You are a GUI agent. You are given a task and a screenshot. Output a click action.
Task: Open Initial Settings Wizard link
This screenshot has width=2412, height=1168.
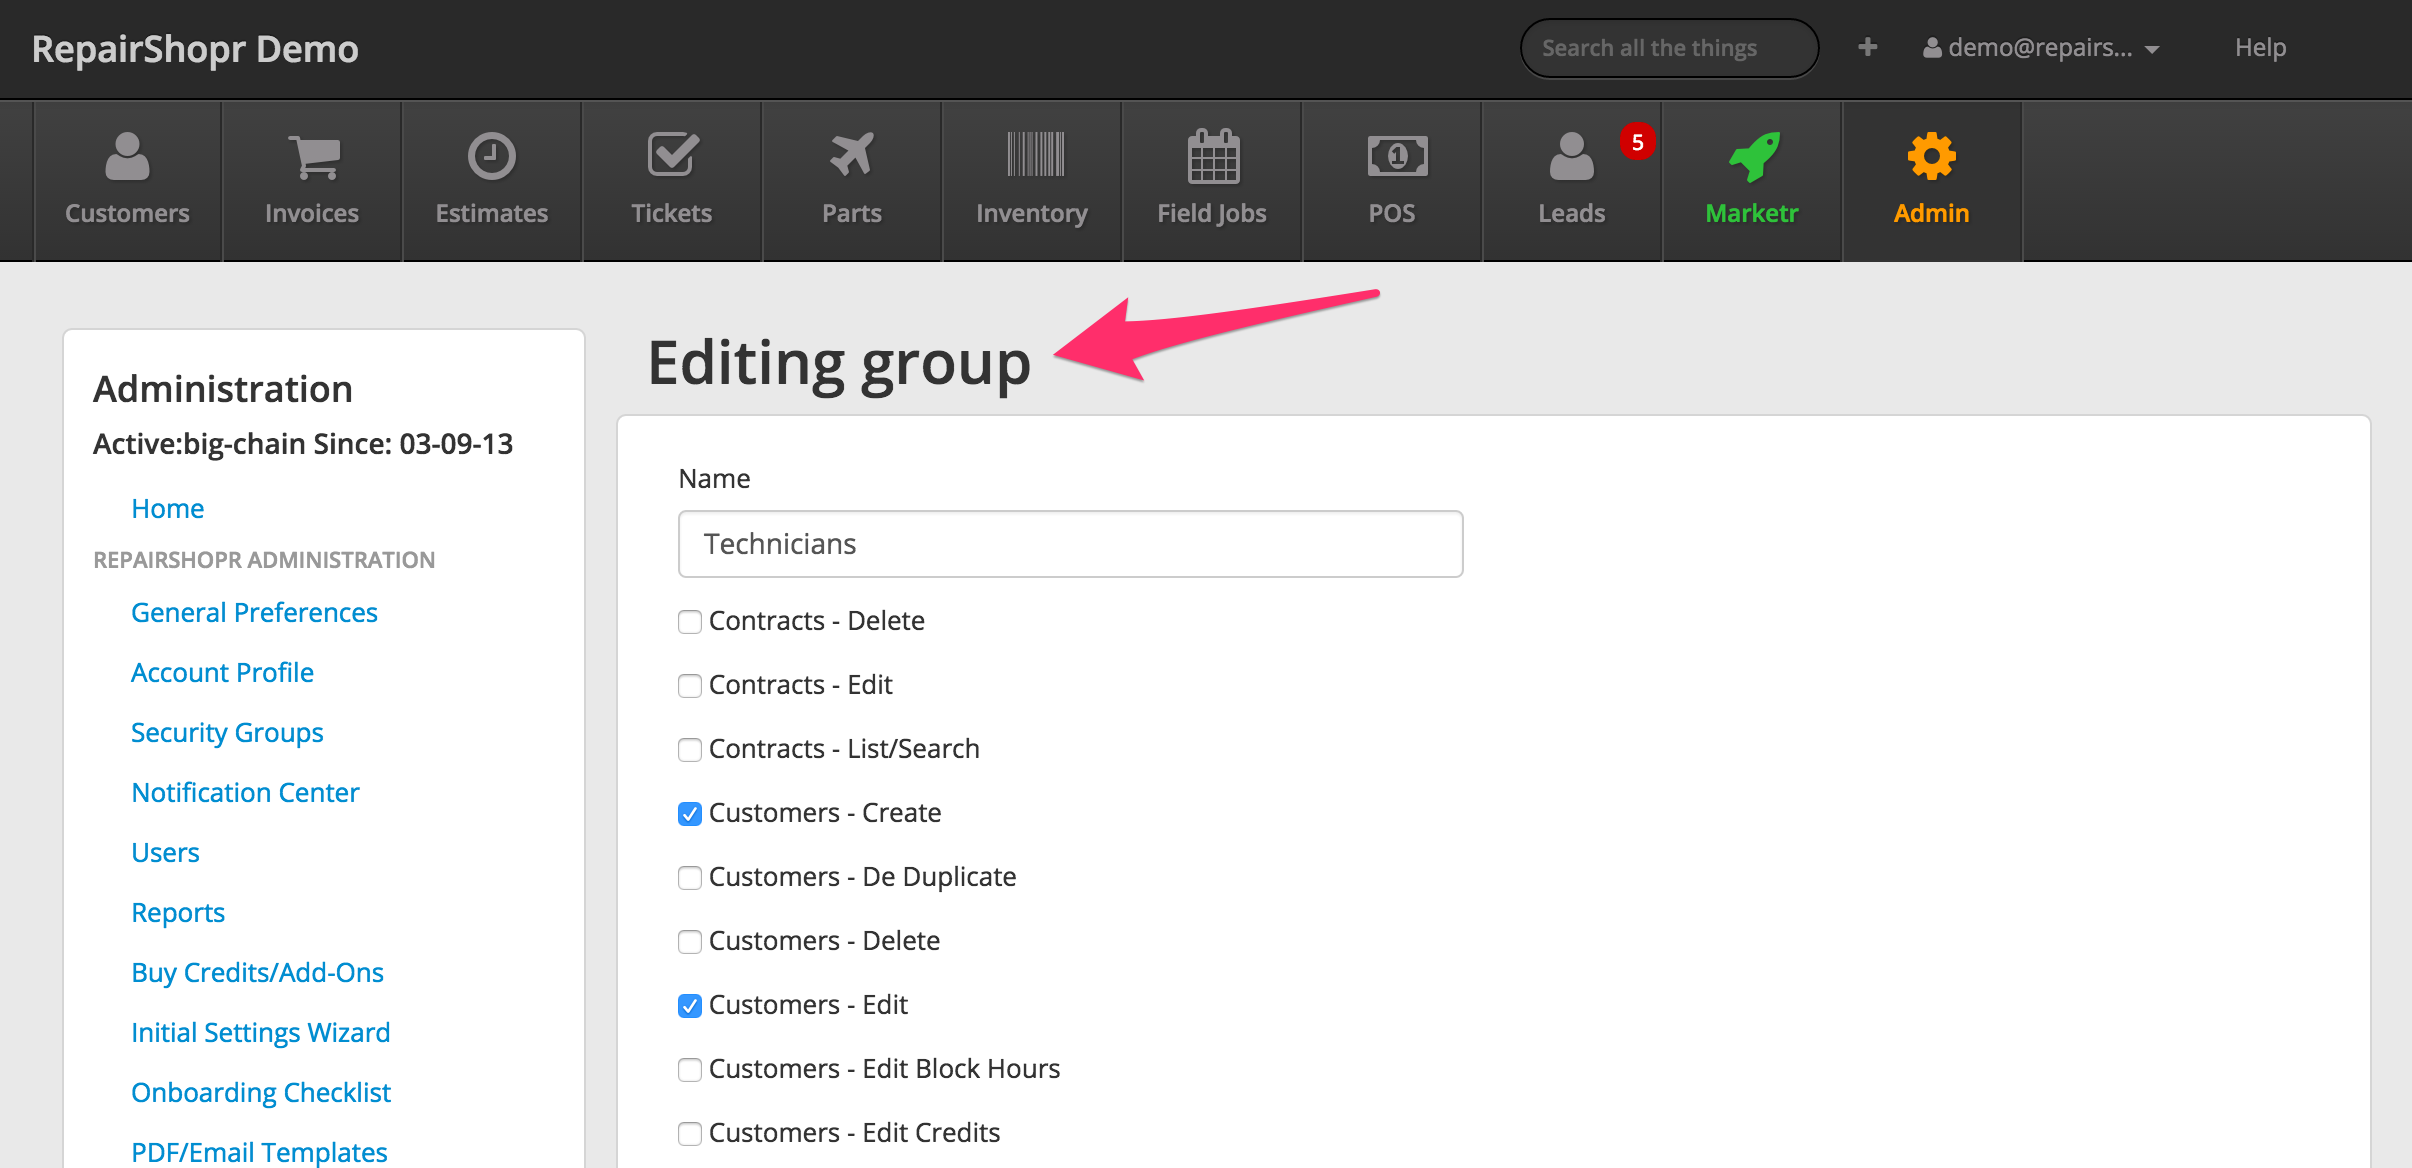260,1032
